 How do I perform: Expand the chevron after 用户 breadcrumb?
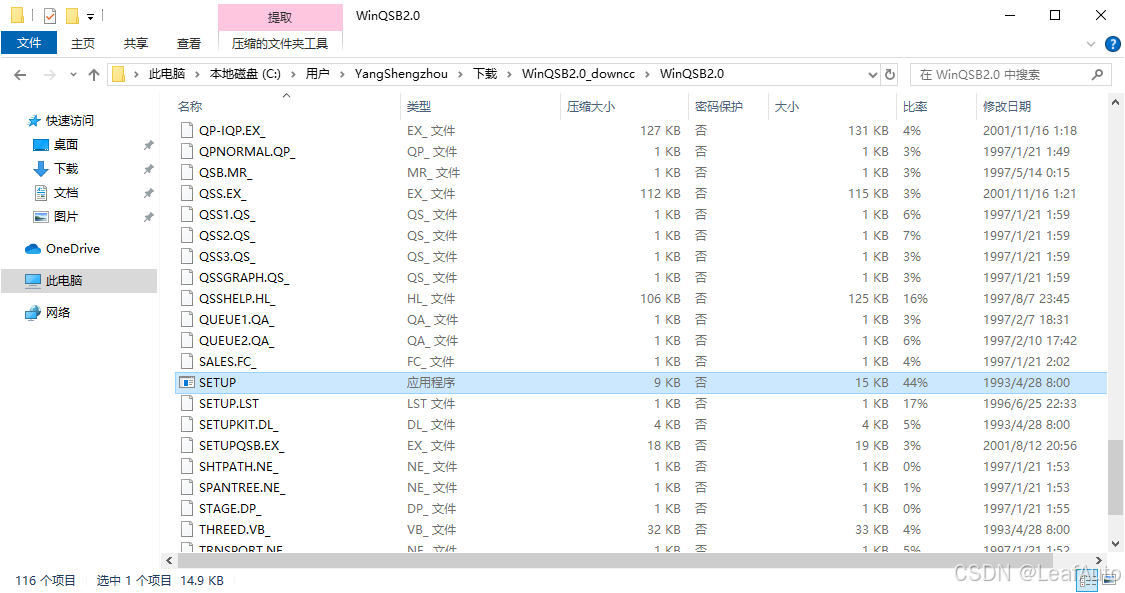342,74
